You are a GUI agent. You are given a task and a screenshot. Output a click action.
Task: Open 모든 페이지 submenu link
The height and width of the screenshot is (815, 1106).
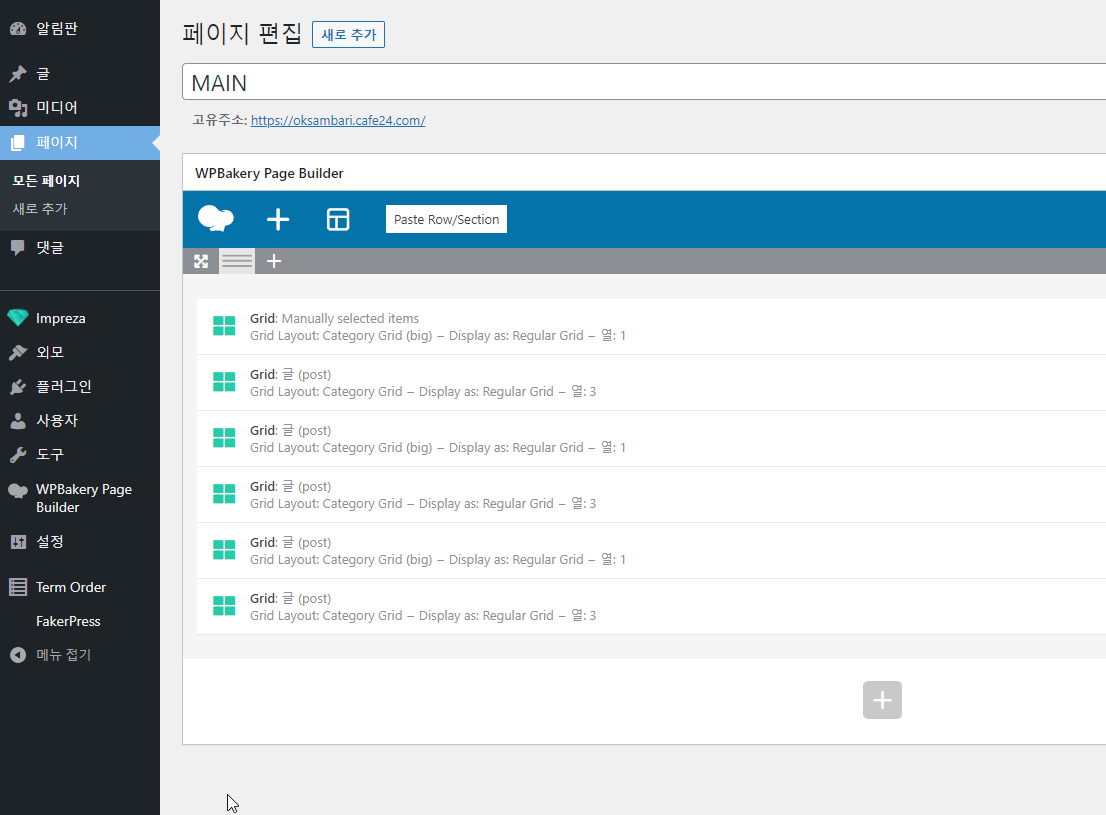pyautogui.click(x=46, y=181)
